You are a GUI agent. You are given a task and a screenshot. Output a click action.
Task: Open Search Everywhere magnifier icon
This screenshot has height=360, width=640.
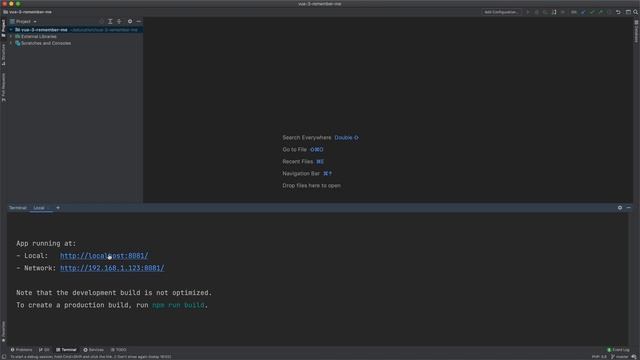pos(636,12)
